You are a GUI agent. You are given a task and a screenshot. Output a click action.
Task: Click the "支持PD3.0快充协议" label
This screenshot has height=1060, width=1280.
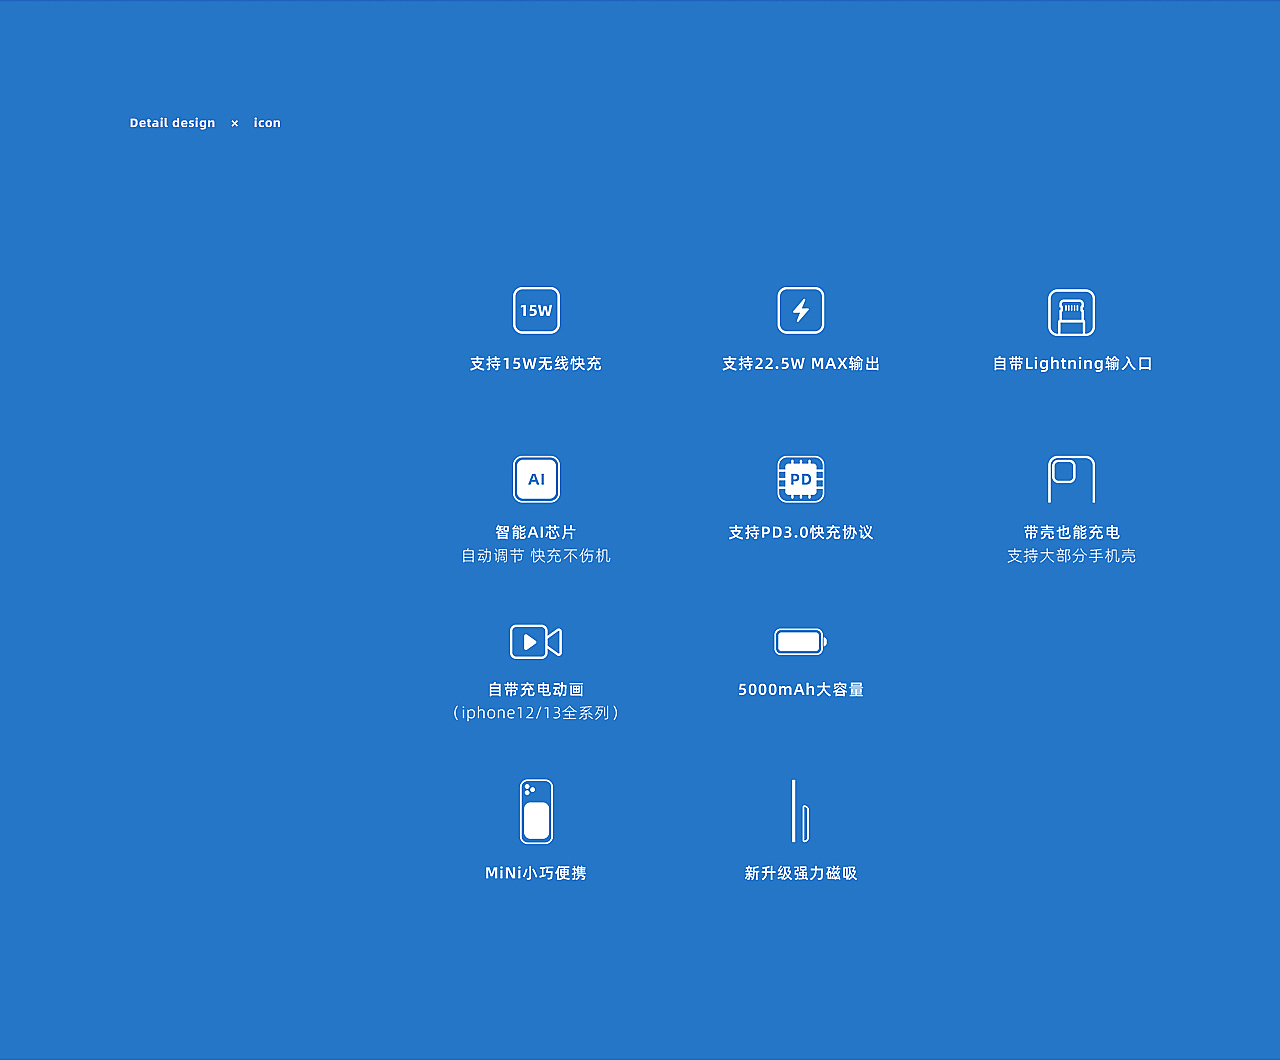(801, 533)
